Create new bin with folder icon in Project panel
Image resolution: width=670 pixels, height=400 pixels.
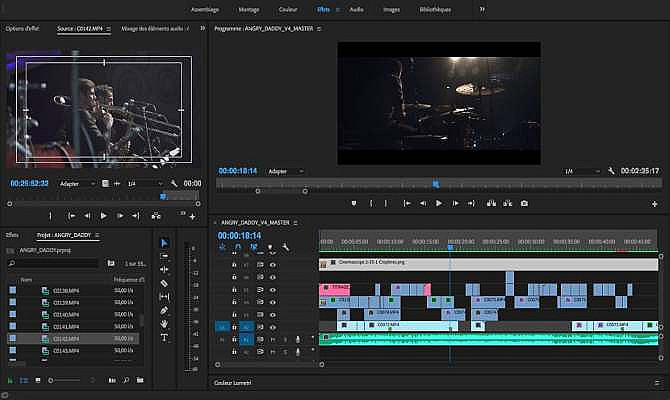(x=110, y=263)
